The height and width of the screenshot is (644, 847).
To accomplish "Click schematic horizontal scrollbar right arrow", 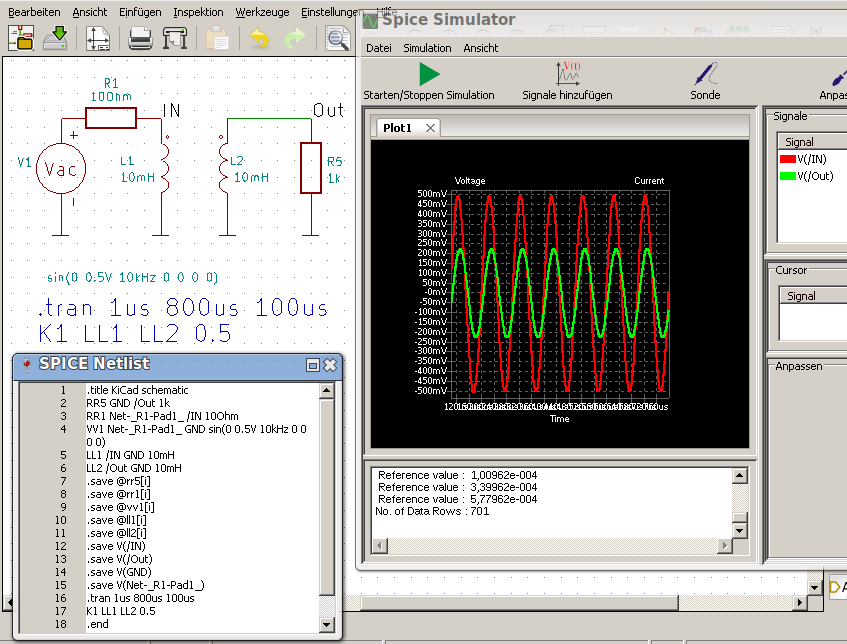I will coord(801,602).
